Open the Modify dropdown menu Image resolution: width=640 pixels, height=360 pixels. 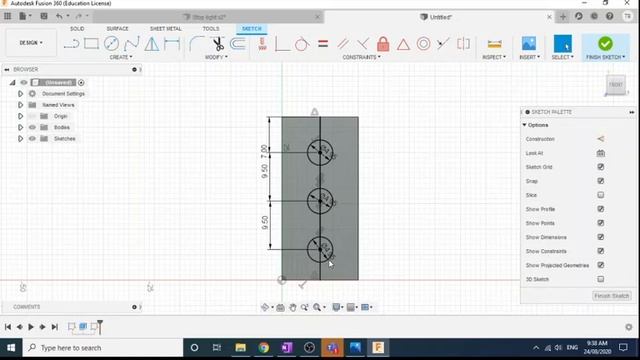pos(216,57)
